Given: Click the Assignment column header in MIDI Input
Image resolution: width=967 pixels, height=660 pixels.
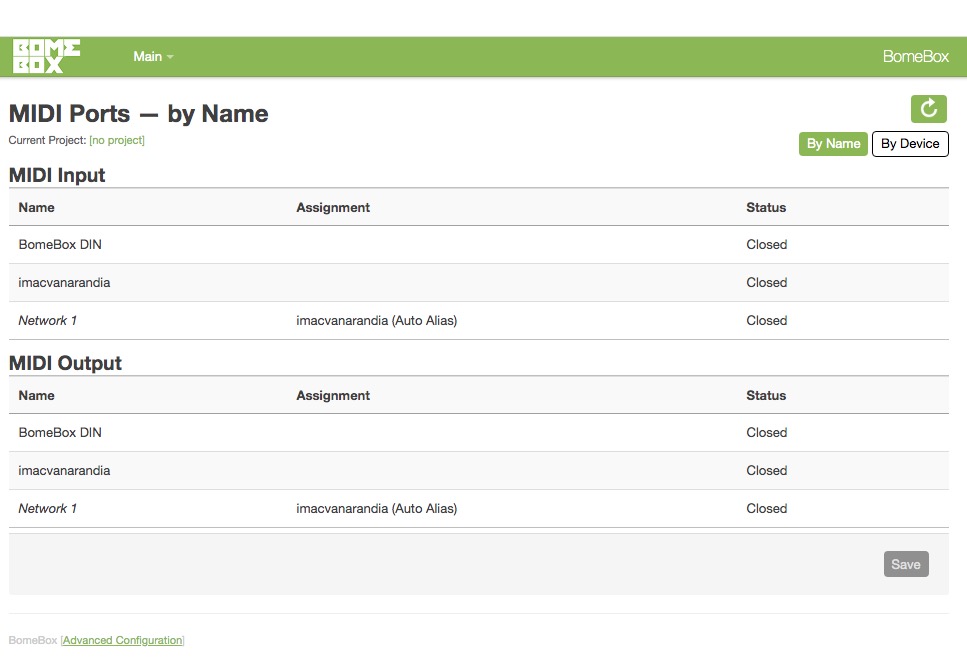Looking at the screenshot, I should click(x=333, y=207).
